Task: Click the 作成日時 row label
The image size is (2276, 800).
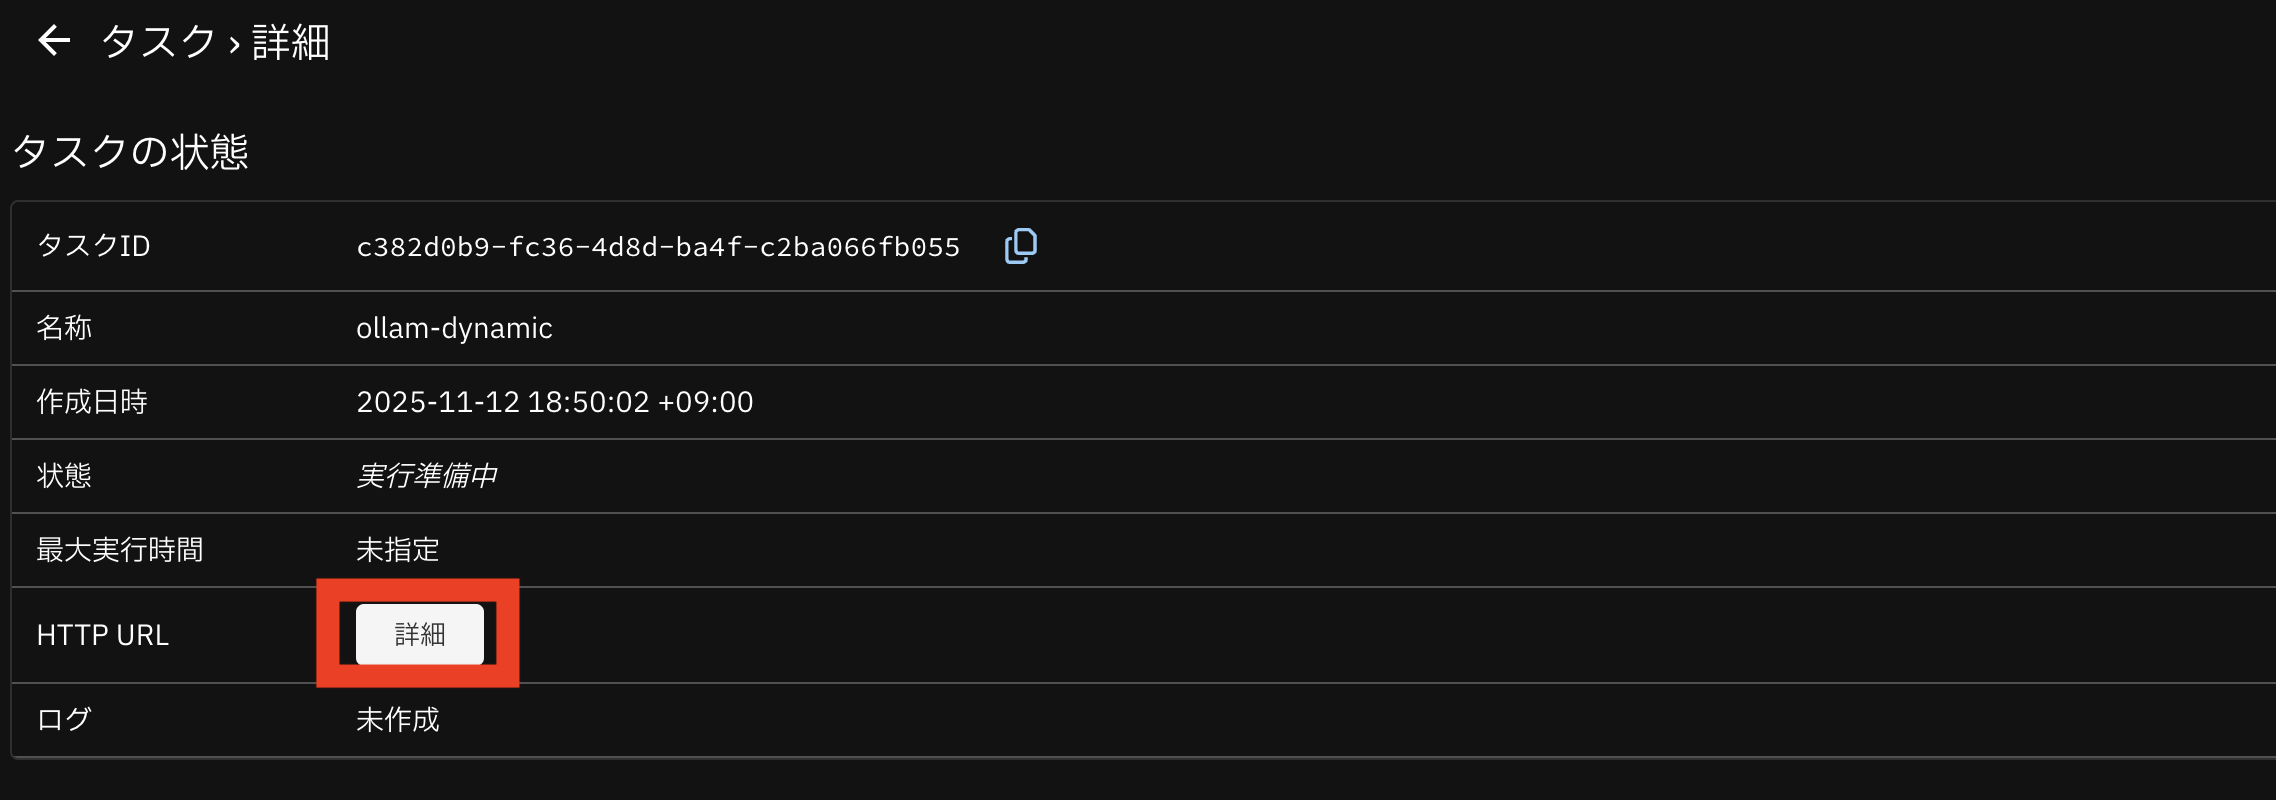Action: point(92,402)
